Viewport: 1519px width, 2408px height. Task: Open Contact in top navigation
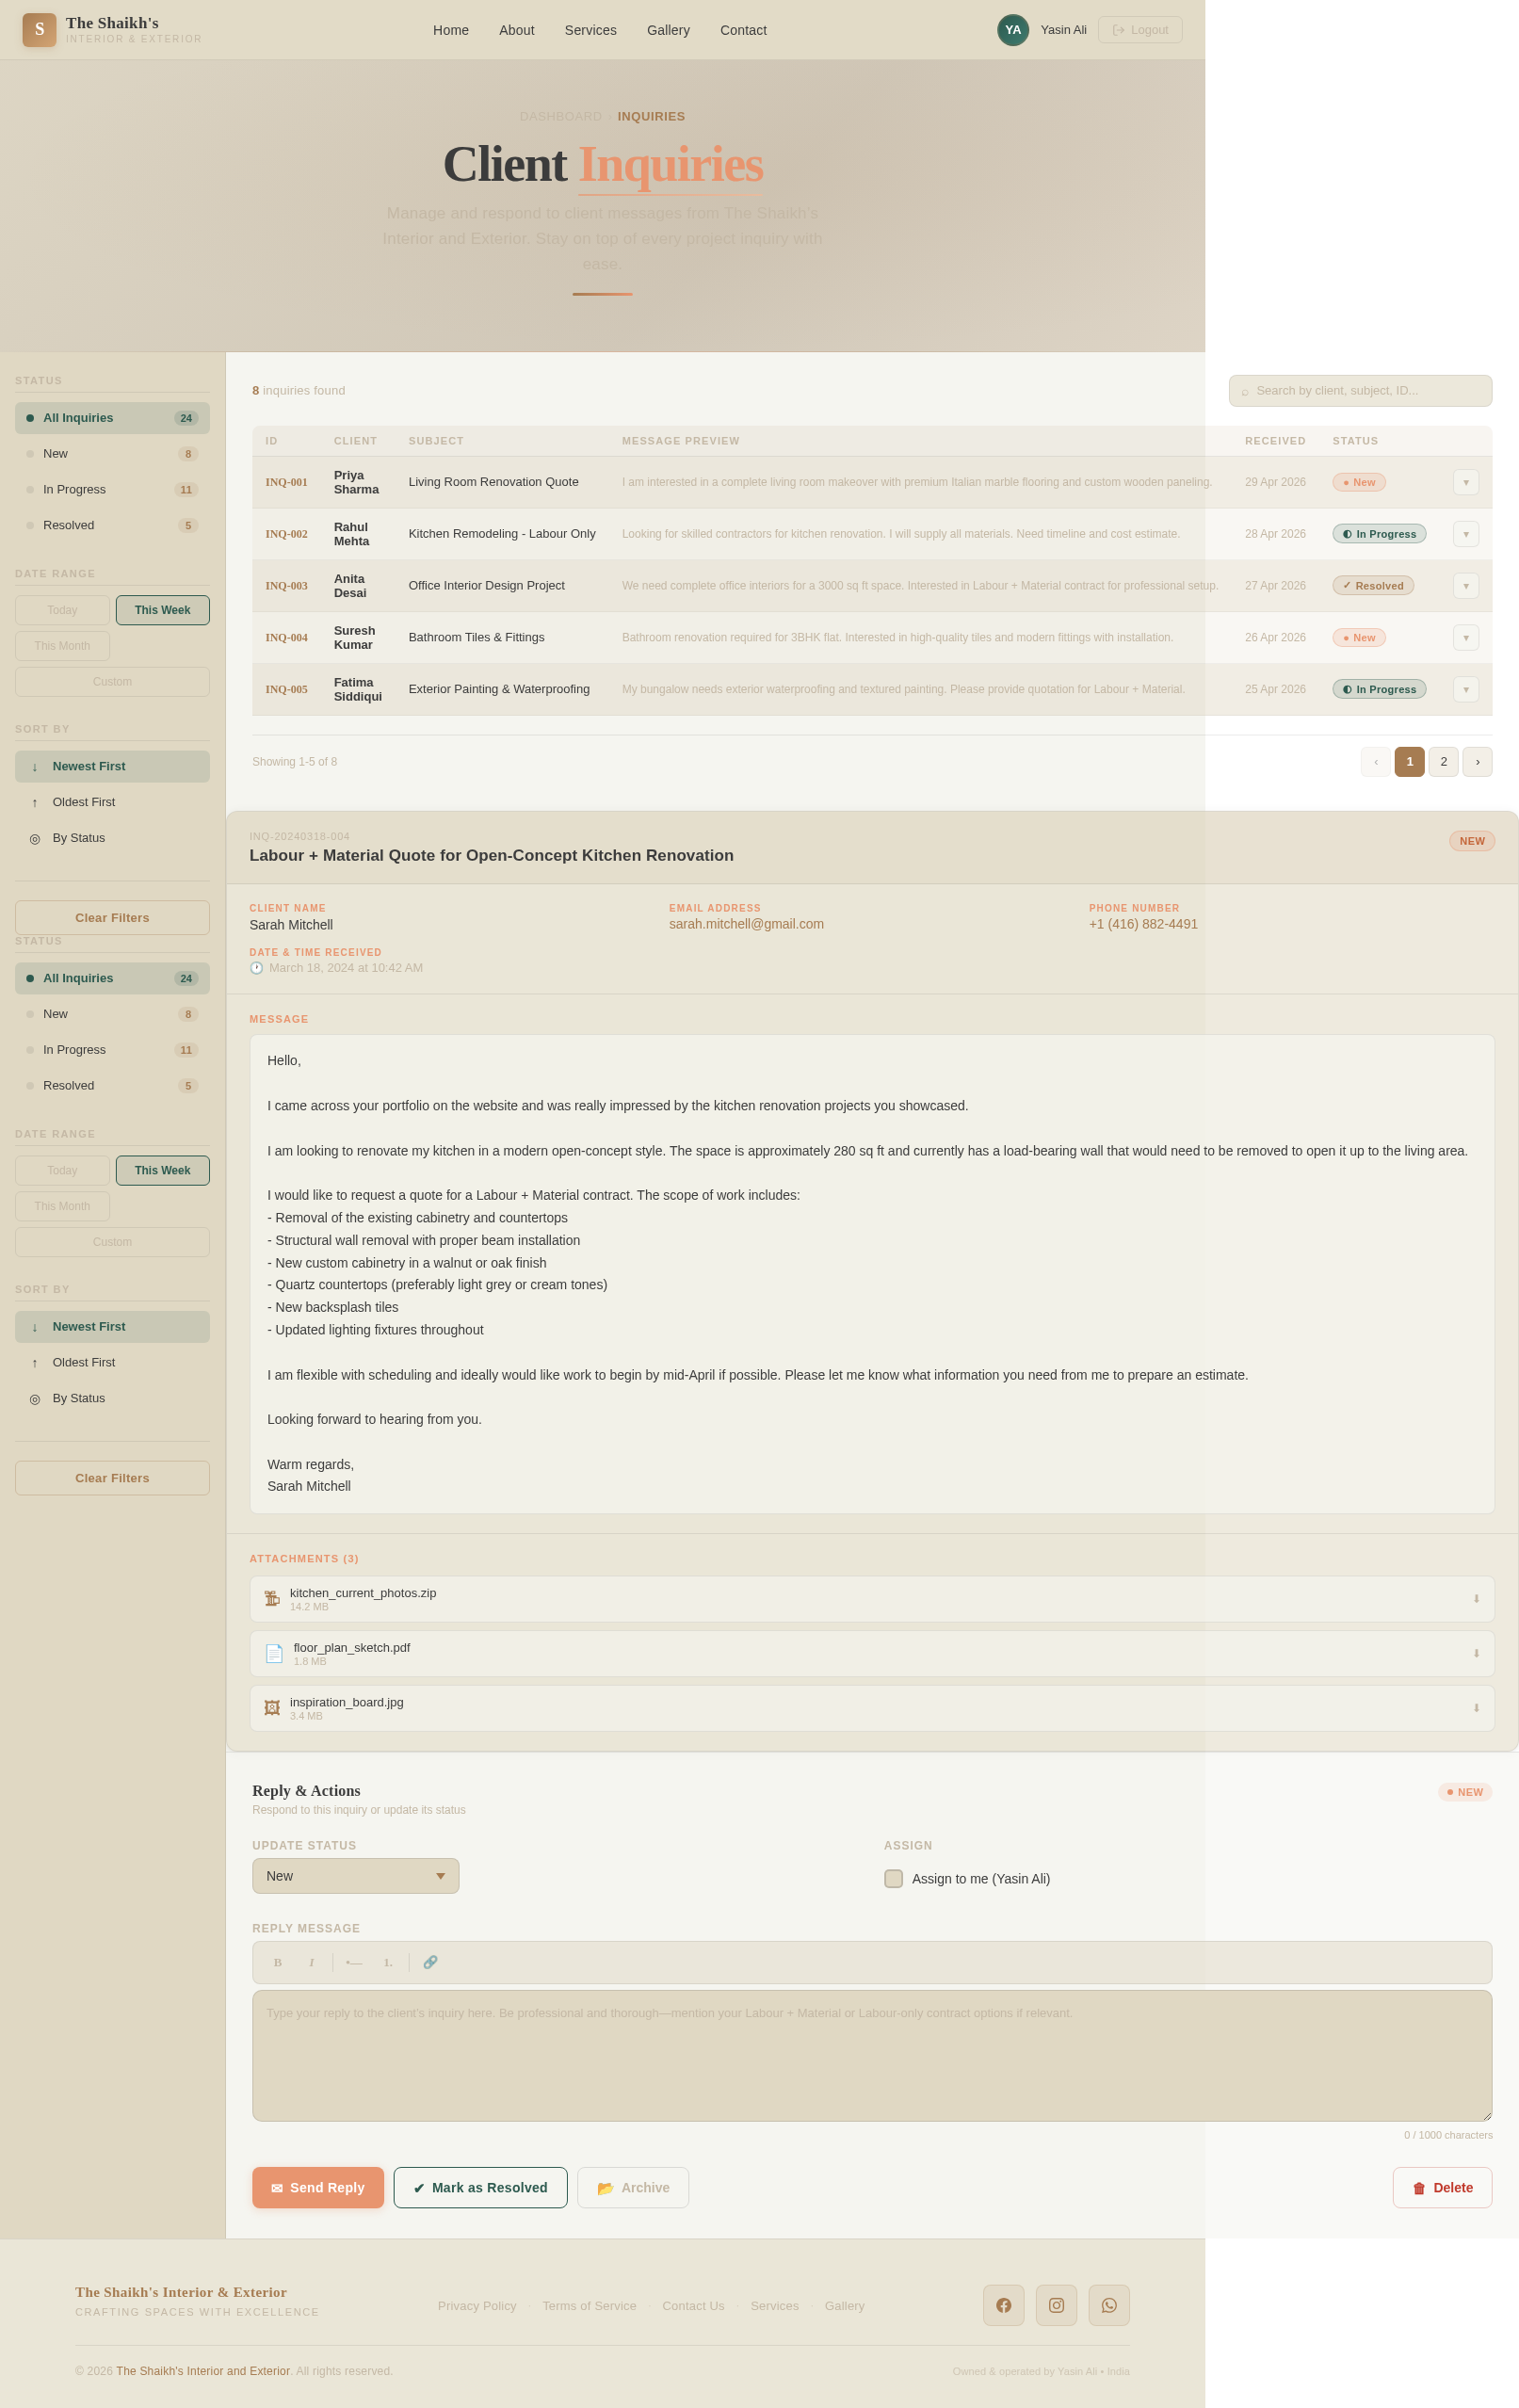point(743,30)
